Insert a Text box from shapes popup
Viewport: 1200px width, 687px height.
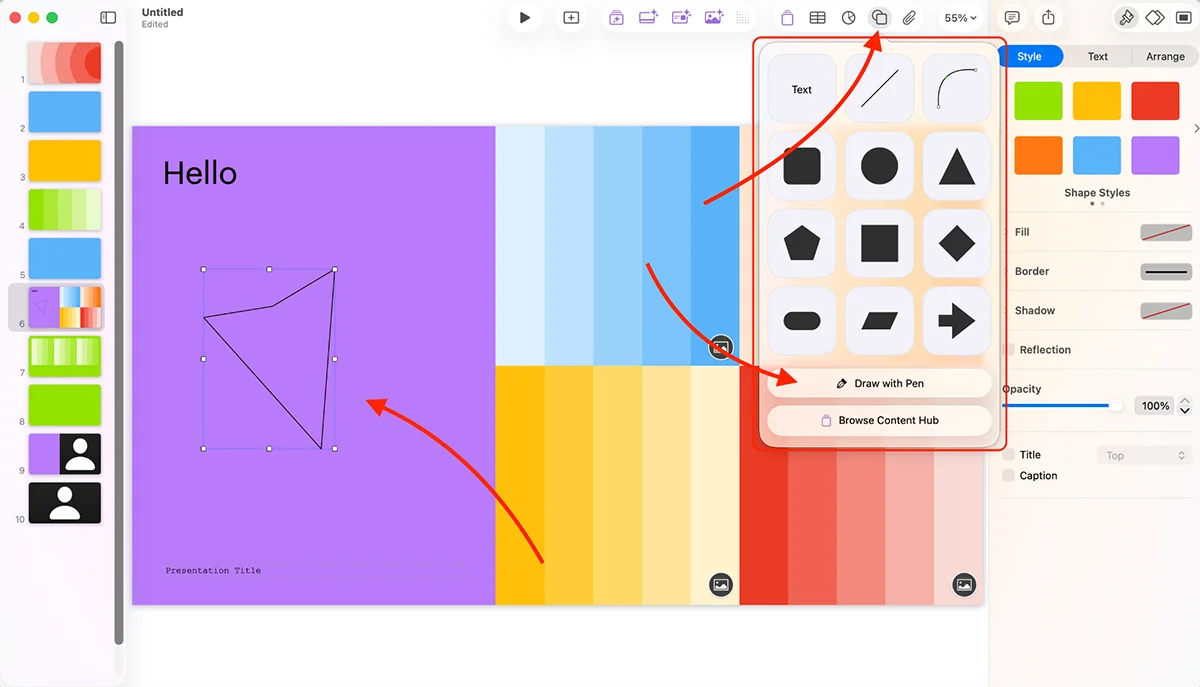pos(802,89)
